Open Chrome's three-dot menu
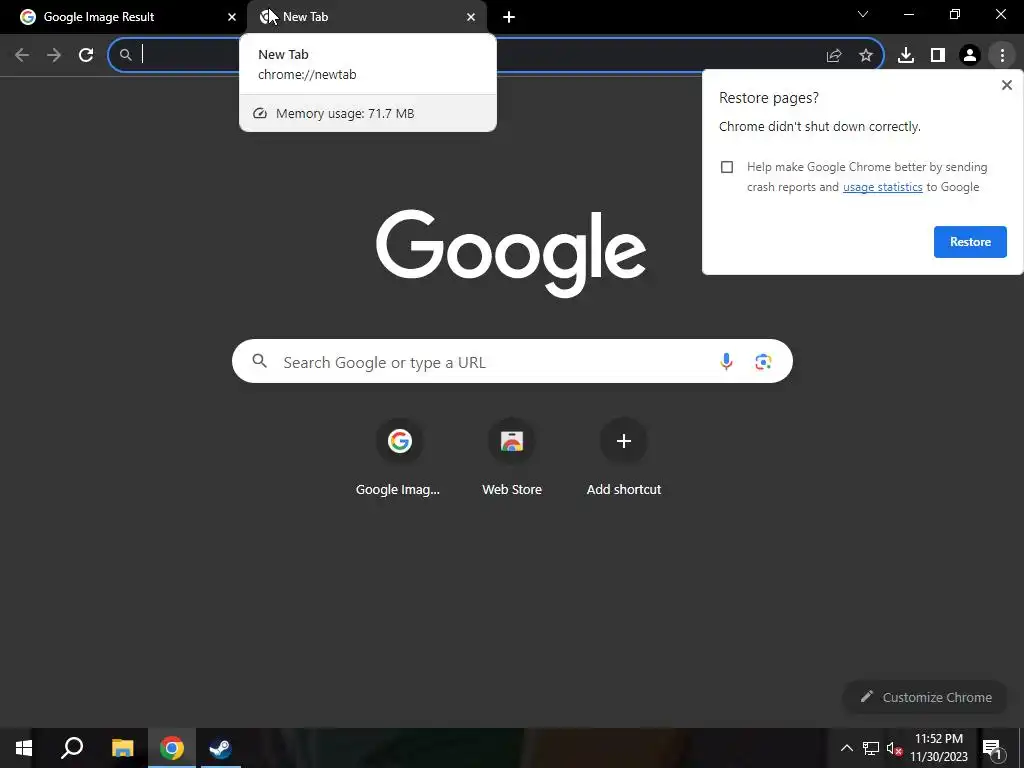This screenshot has width=1024, height=768. (x=1002, y=56)
